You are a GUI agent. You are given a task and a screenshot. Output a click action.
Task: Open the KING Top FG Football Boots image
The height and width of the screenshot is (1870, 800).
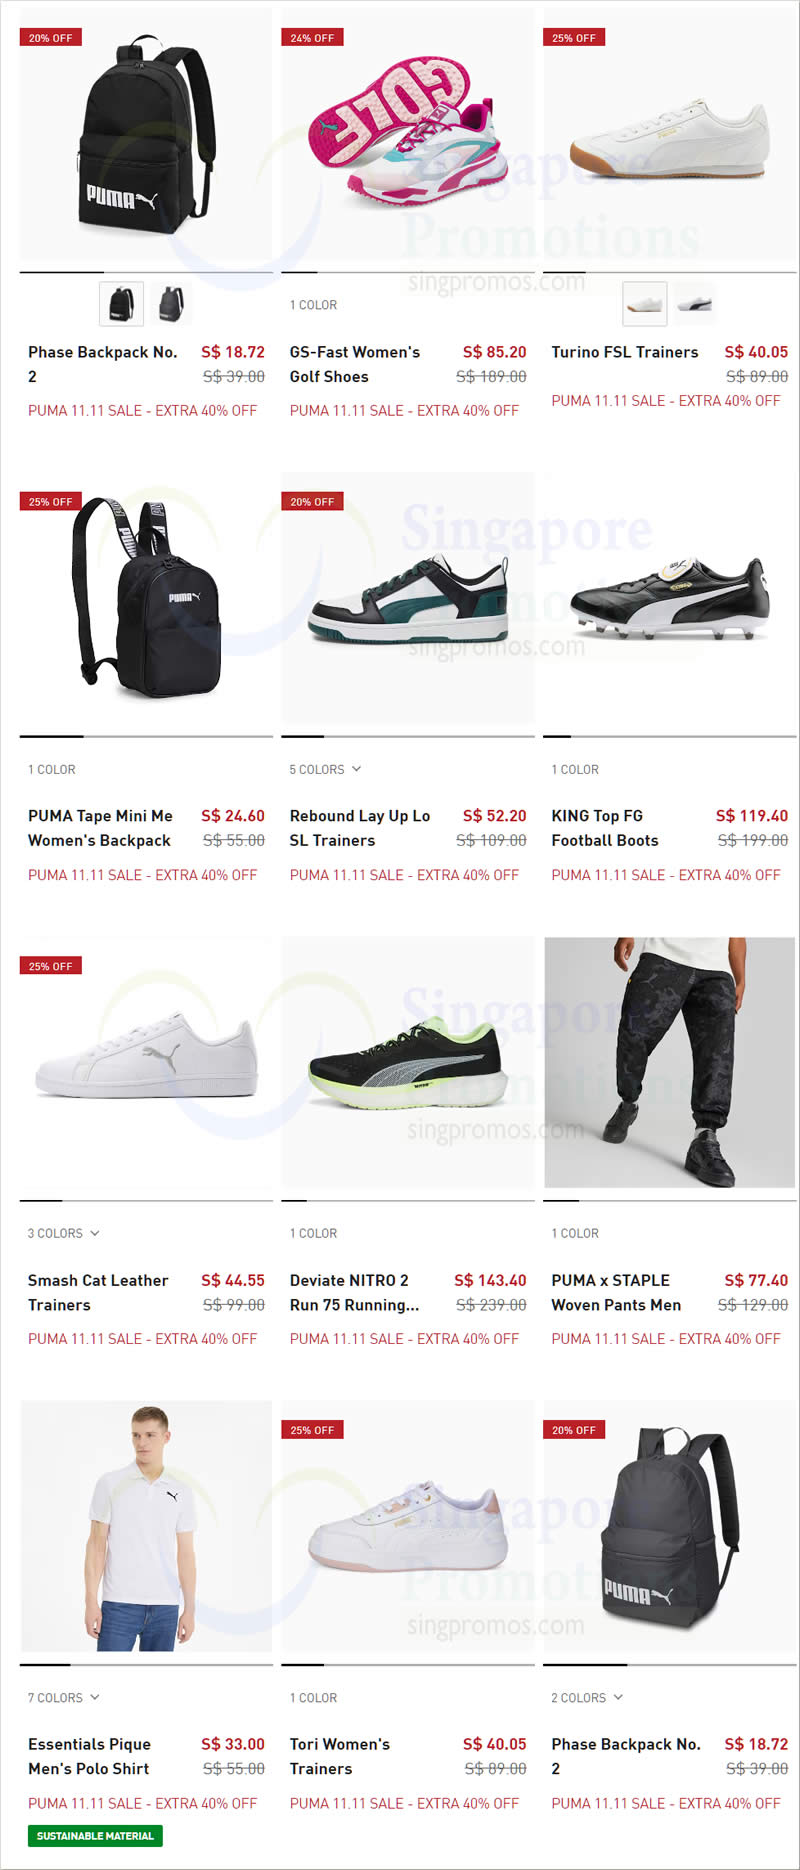pyautogui.click(x=669, y=598)
